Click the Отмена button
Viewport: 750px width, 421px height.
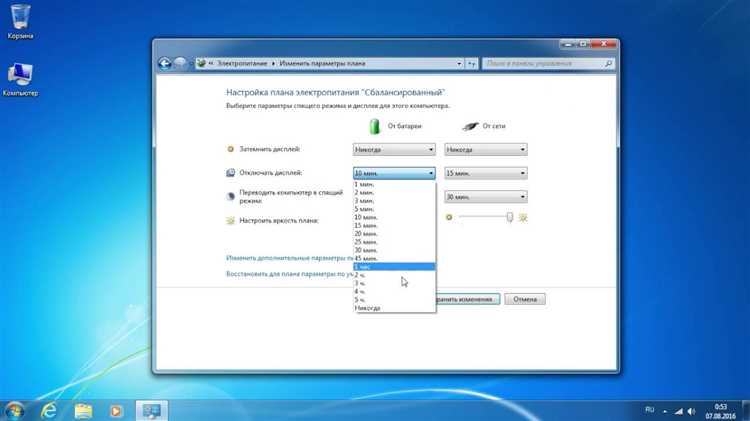pyautogui.click(x=525, y=299)
